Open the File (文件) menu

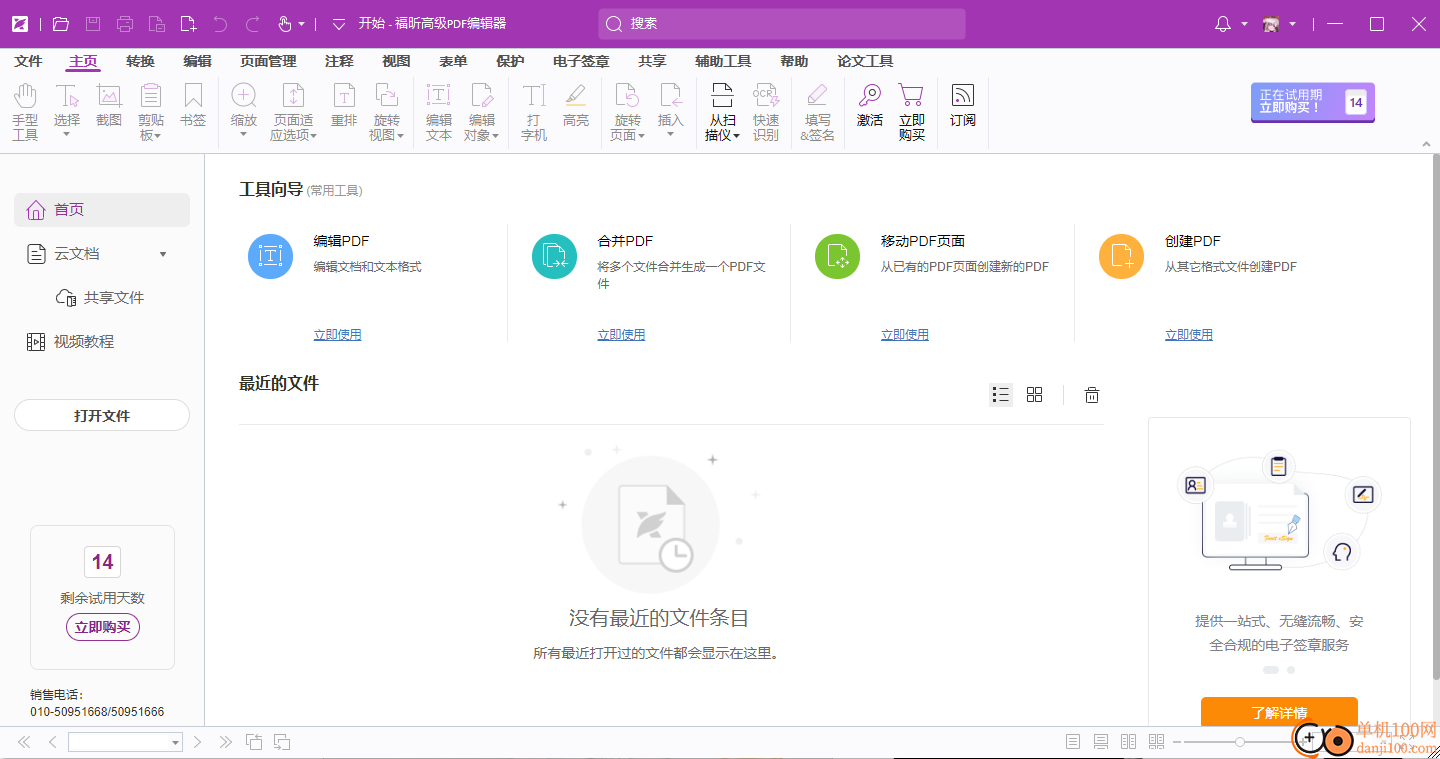point(29,61)
